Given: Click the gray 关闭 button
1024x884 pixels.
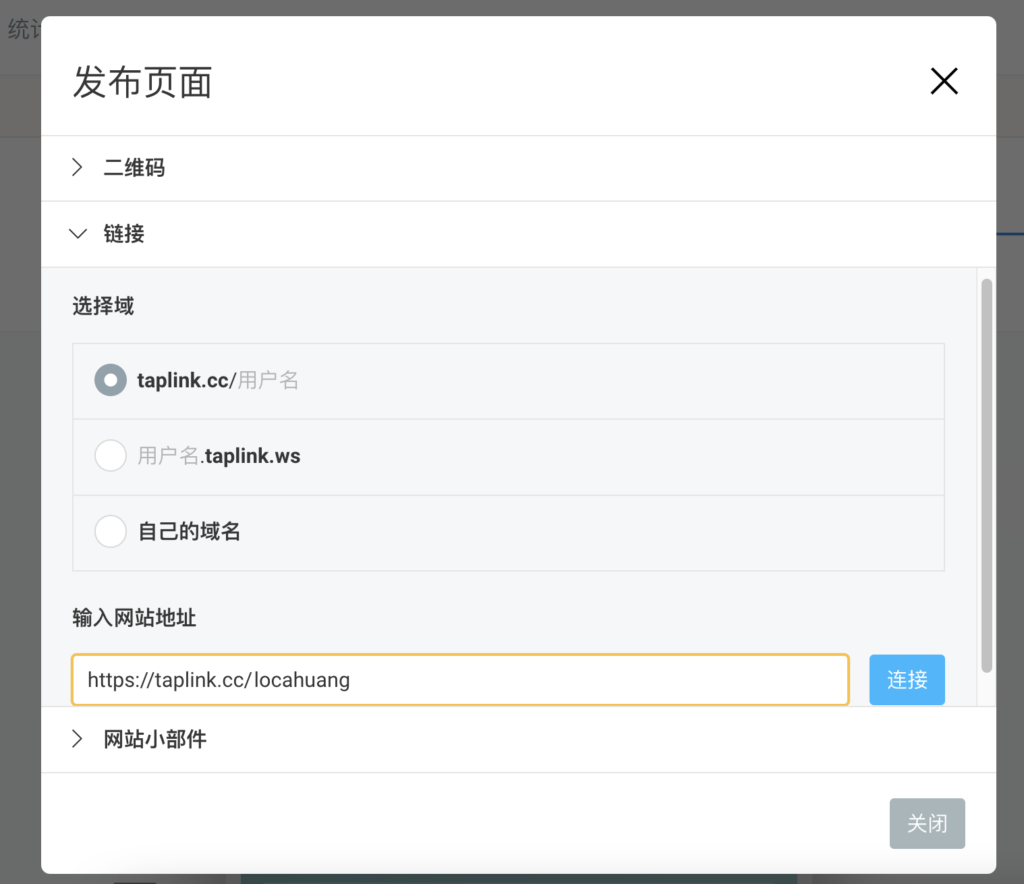Looking at the screenshot, I should [x=927, y=823].
